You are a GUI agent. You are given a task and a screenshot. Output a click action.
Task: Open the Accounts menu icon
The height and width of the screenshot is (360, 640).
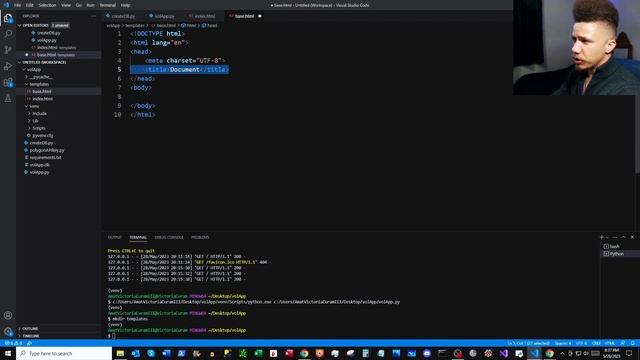8,315
